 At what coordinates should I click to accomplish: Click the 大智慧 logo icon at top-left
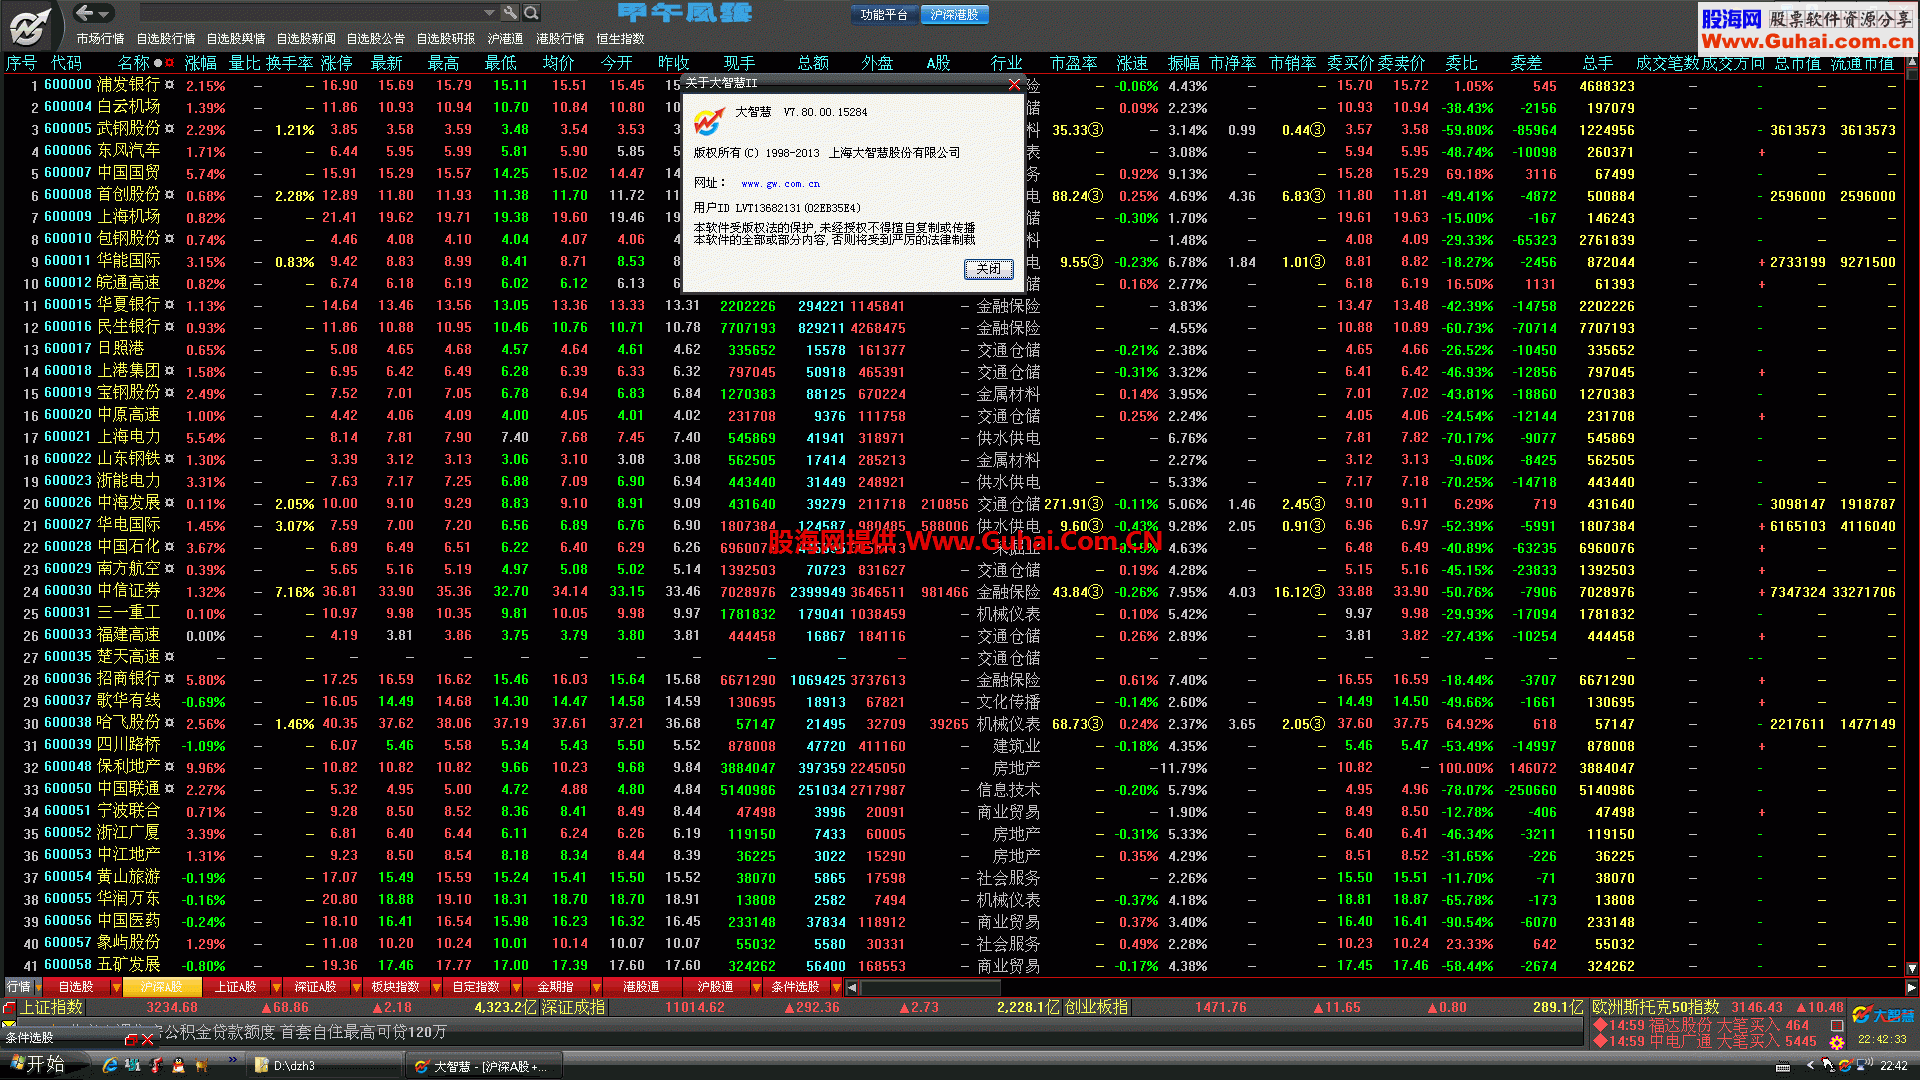point(29,25)
